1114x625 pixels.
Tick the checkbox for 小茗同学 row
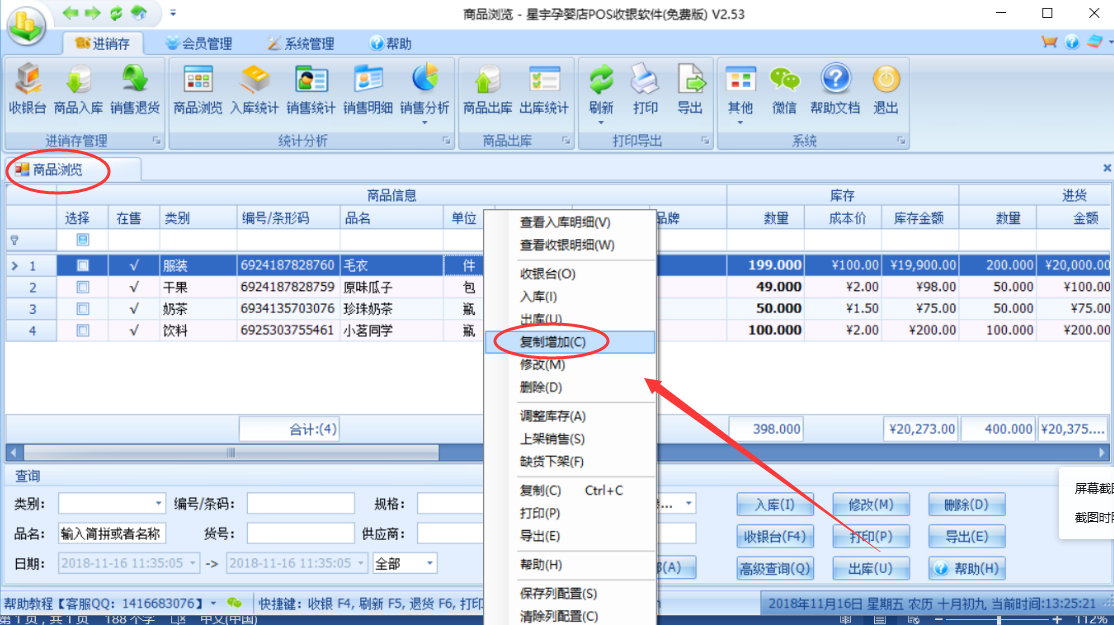(82, 330)
